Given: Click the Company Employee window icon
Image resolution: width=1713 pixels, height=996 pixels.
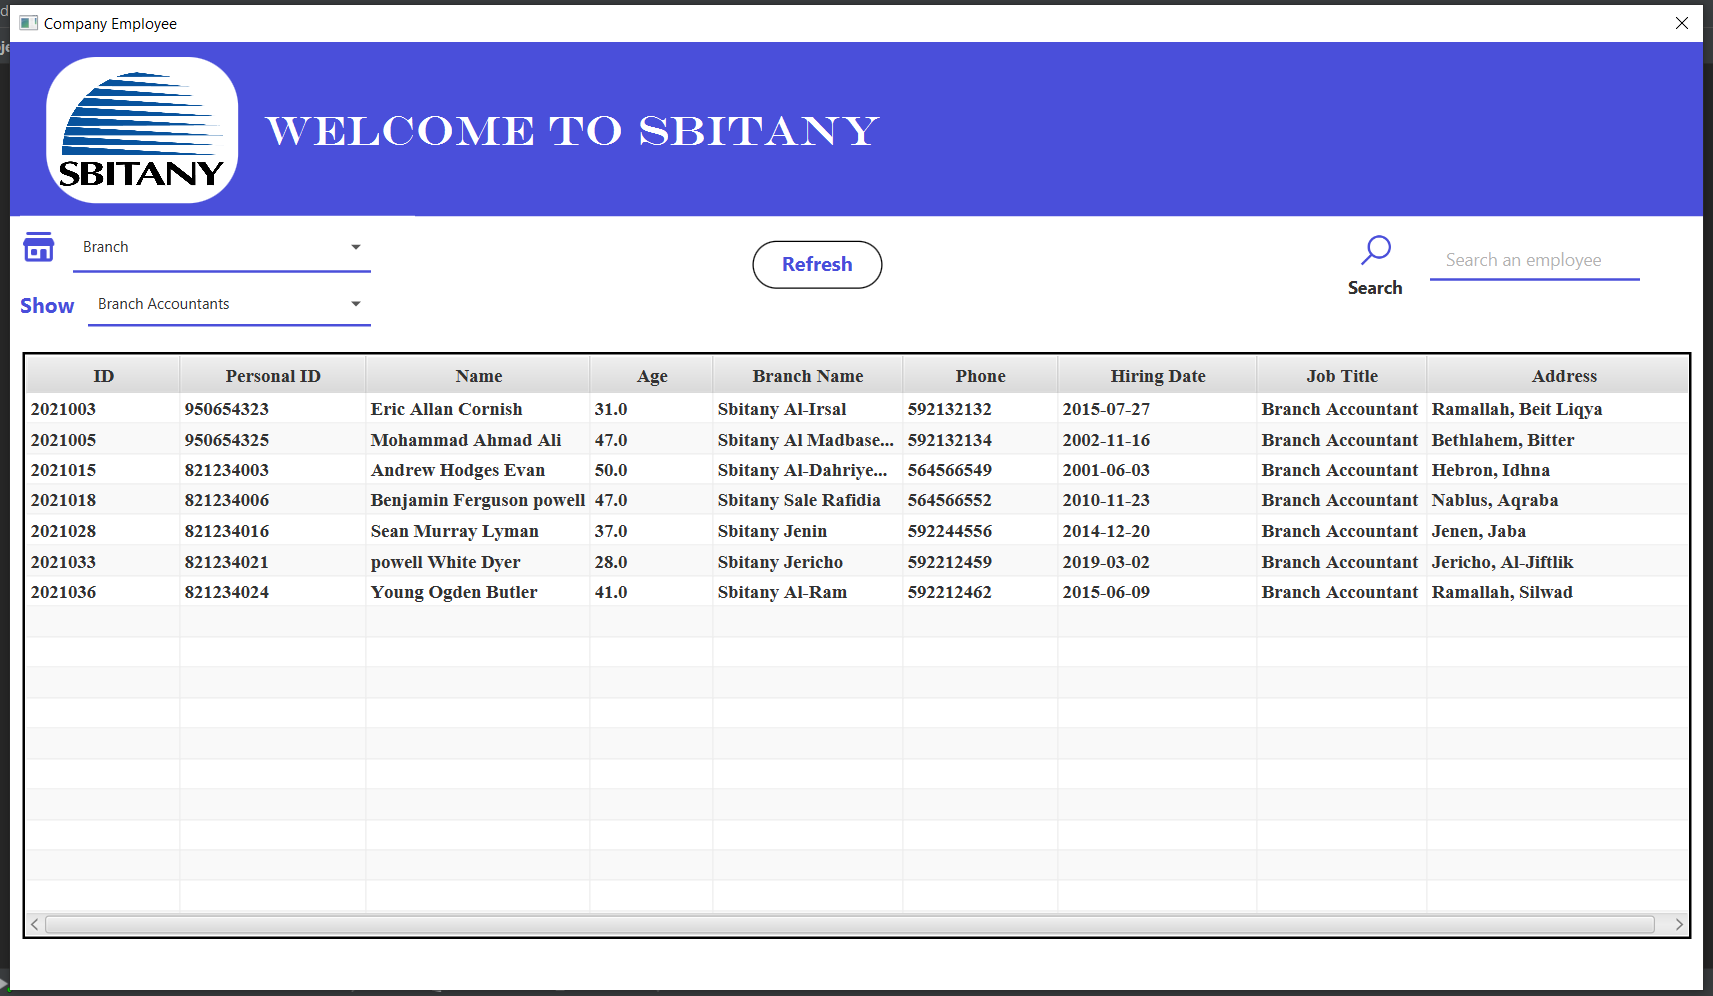Looking at the screenshot, I should point(29,23).
